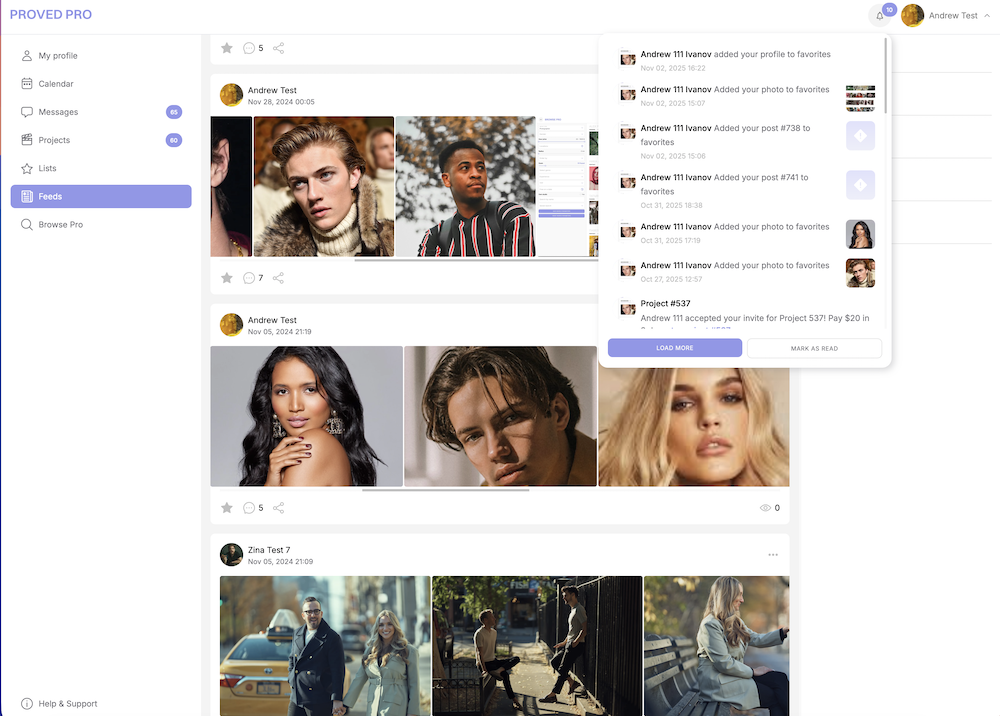Select the Feeds sidebar item
This screenshot has width=1000, height=716.
101,196
